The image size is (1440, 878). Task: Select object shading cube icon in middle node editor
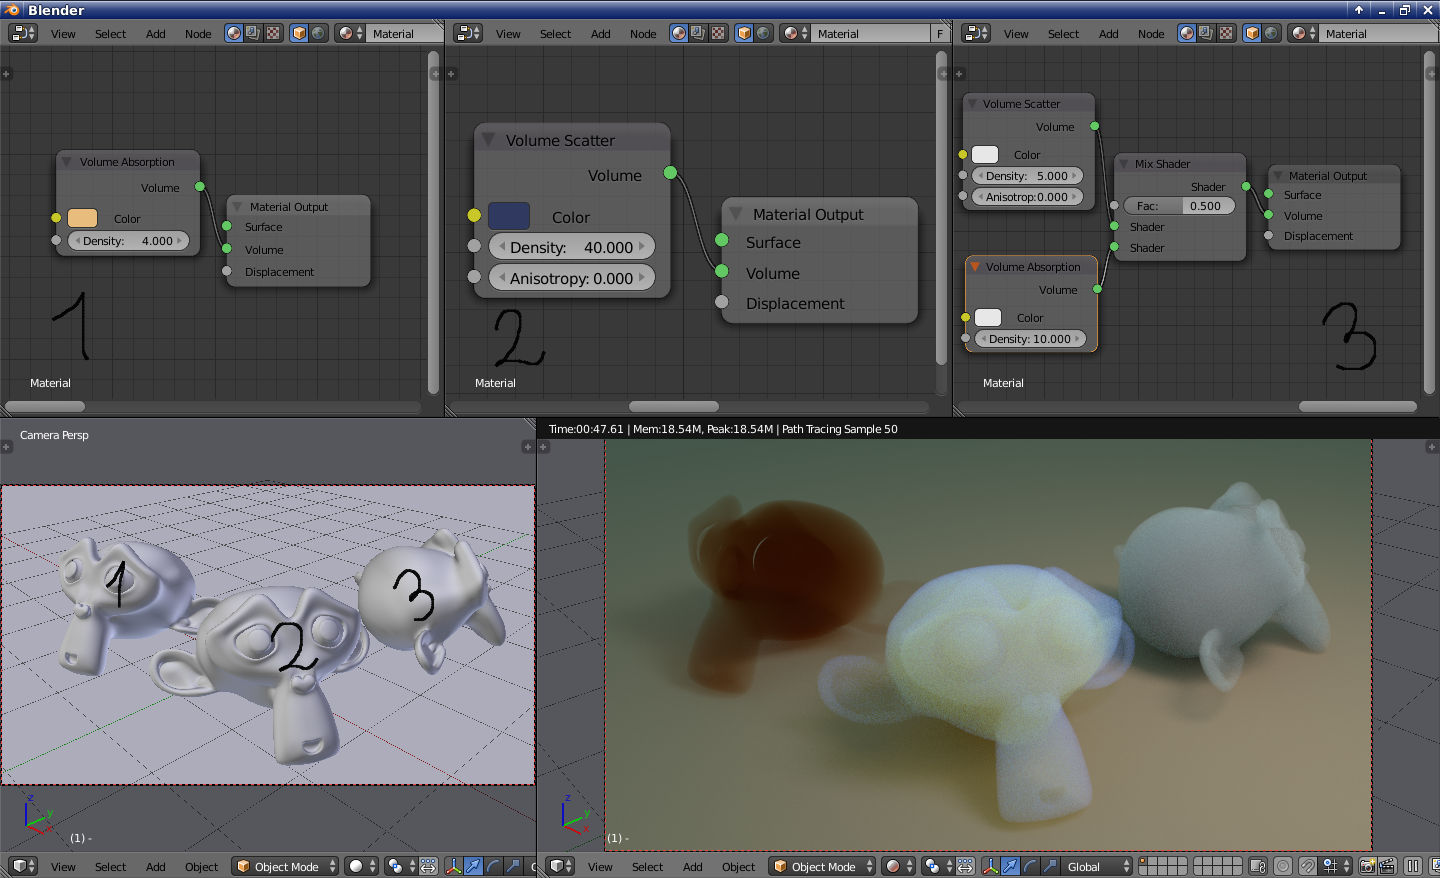coord(743,33)
